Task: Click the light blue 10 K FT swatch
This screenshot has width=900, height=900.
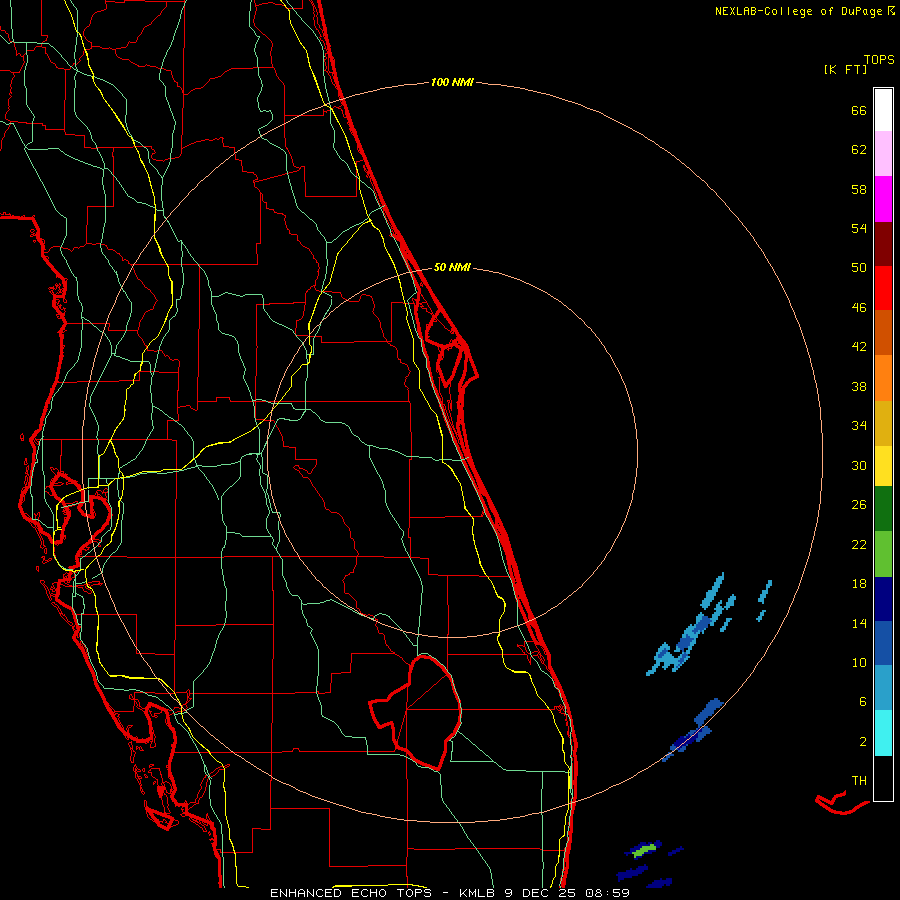Action: (x=883, y=688)
